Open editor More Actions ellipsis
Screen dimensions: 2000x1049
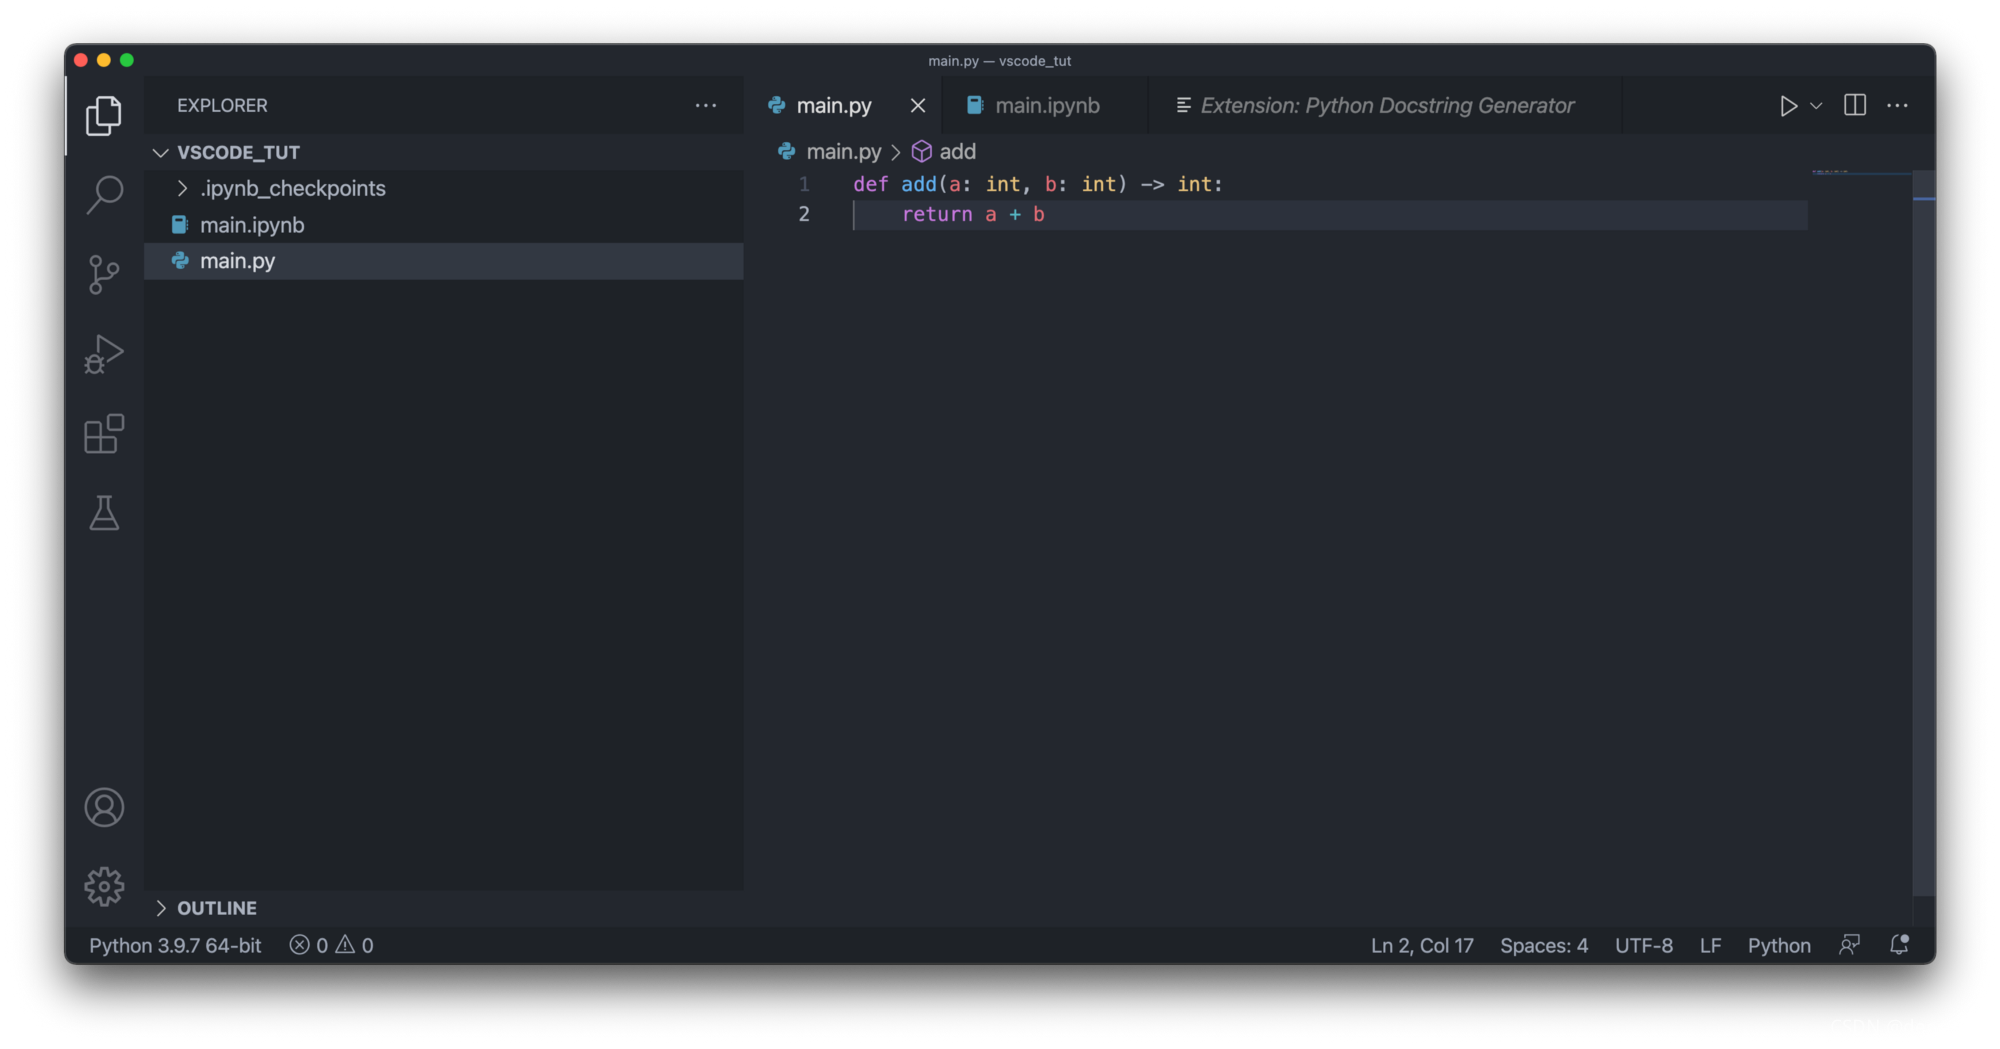pos(1897,105)
